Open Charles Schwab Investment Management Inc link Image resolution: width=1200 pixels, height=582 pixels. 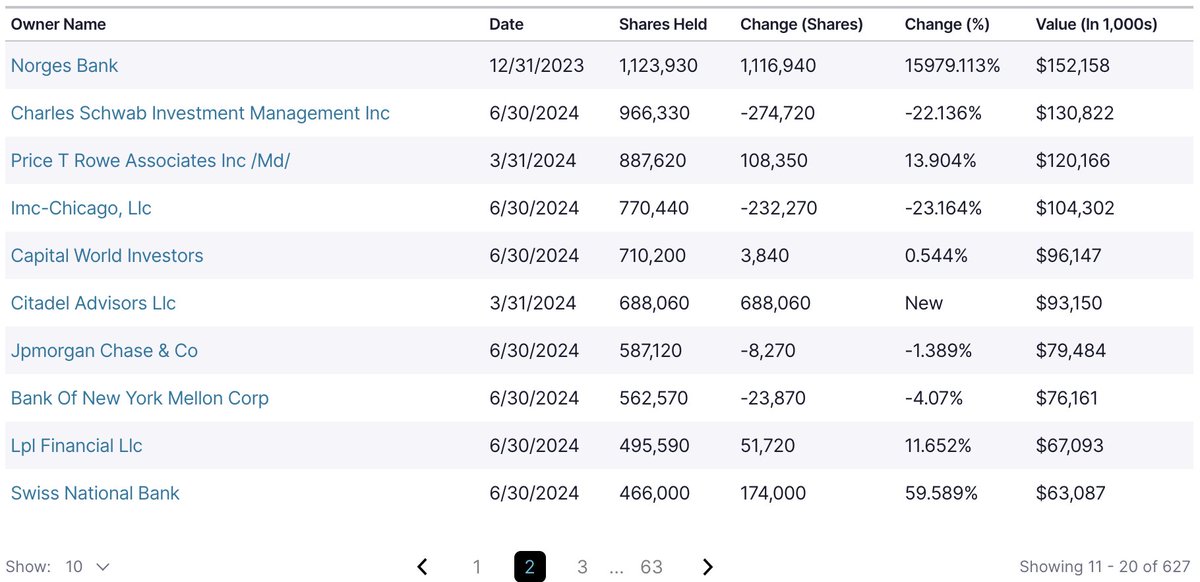[x=200, y=113]
